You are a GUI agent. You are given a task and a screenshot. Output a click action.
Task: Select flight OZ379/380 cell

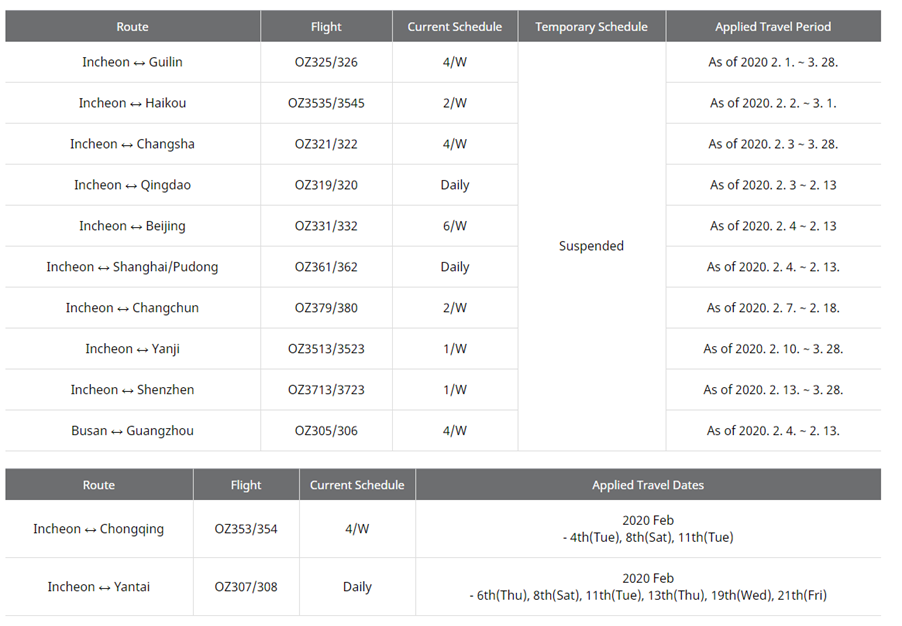[326, 308]
